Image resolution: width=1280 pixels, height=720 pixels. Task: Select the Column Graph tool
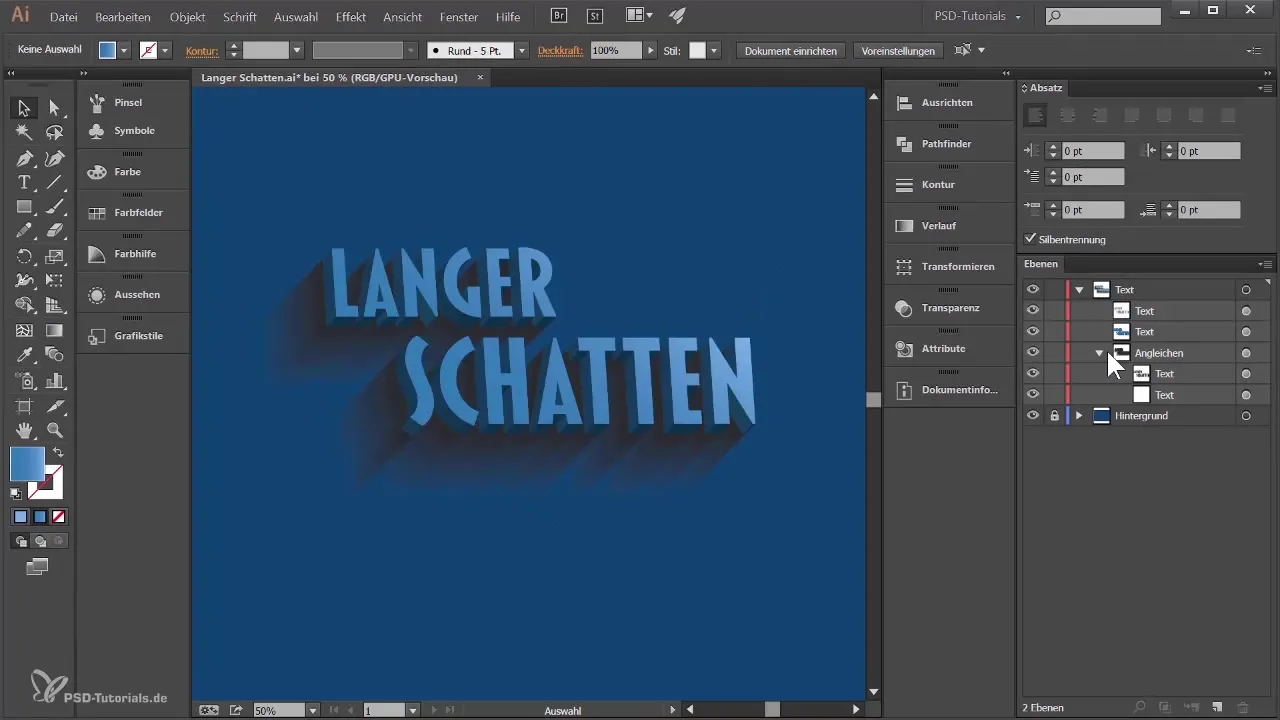(x=55, y=380)
